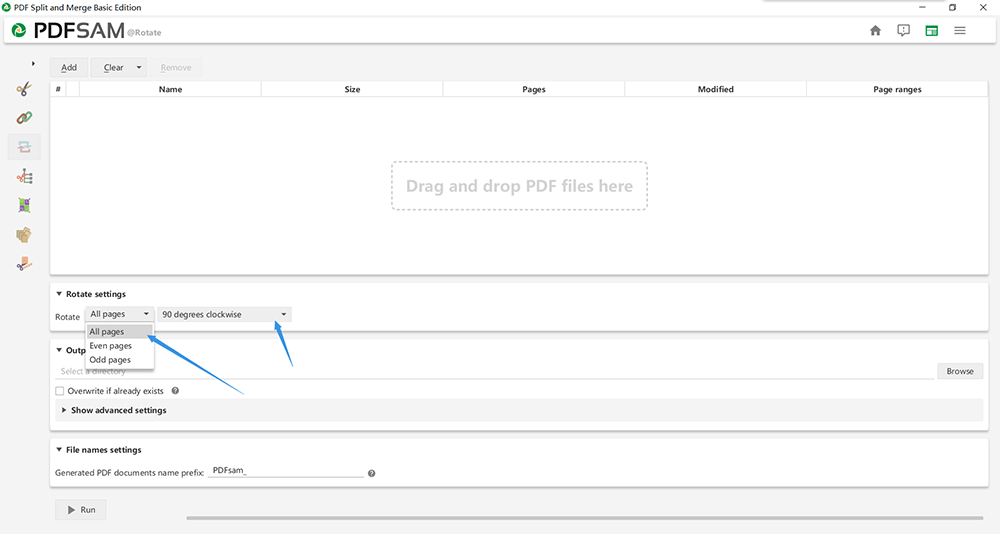Open the Merge tool chain-link icon
The height and width of the screenshot is (534, 1000).
click(x=24, y=118)
